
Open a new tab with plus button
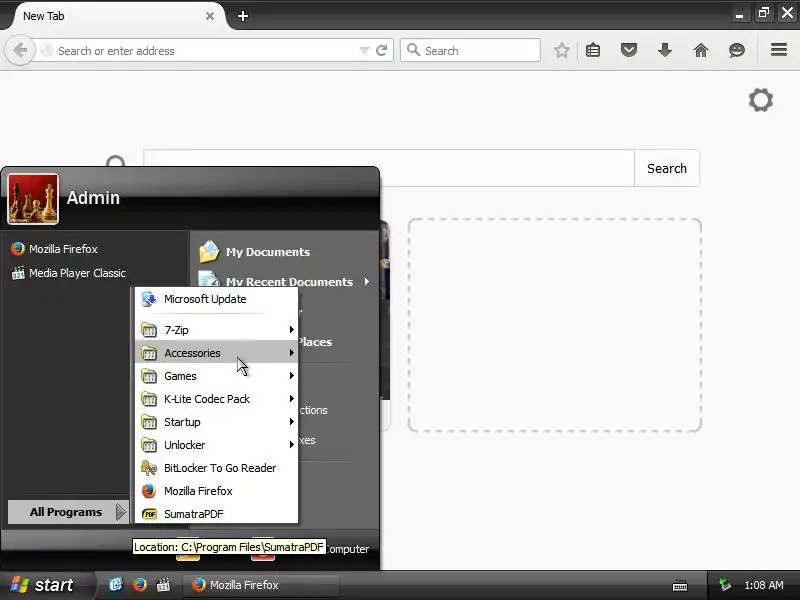(243, 16)
